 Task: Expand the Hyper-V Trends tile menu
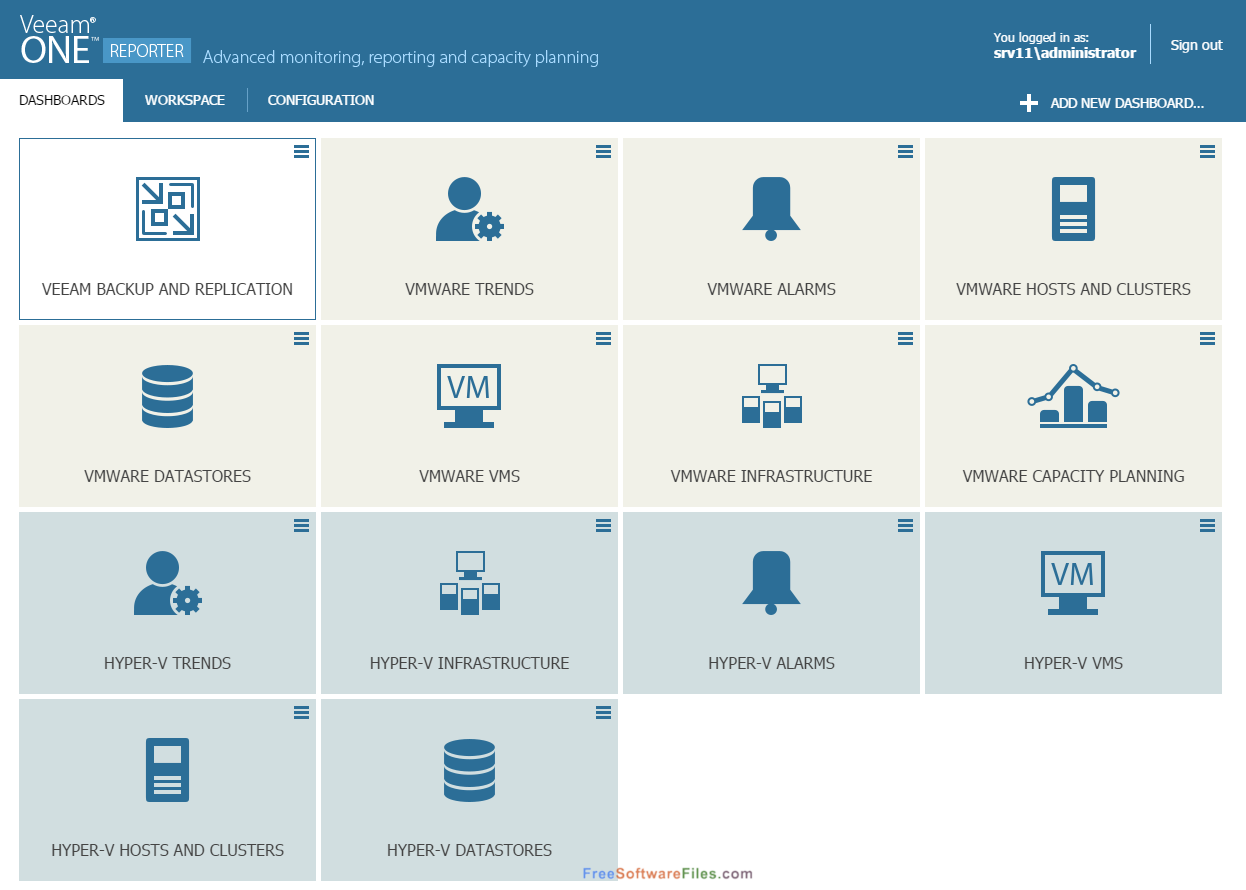[301, 525]
